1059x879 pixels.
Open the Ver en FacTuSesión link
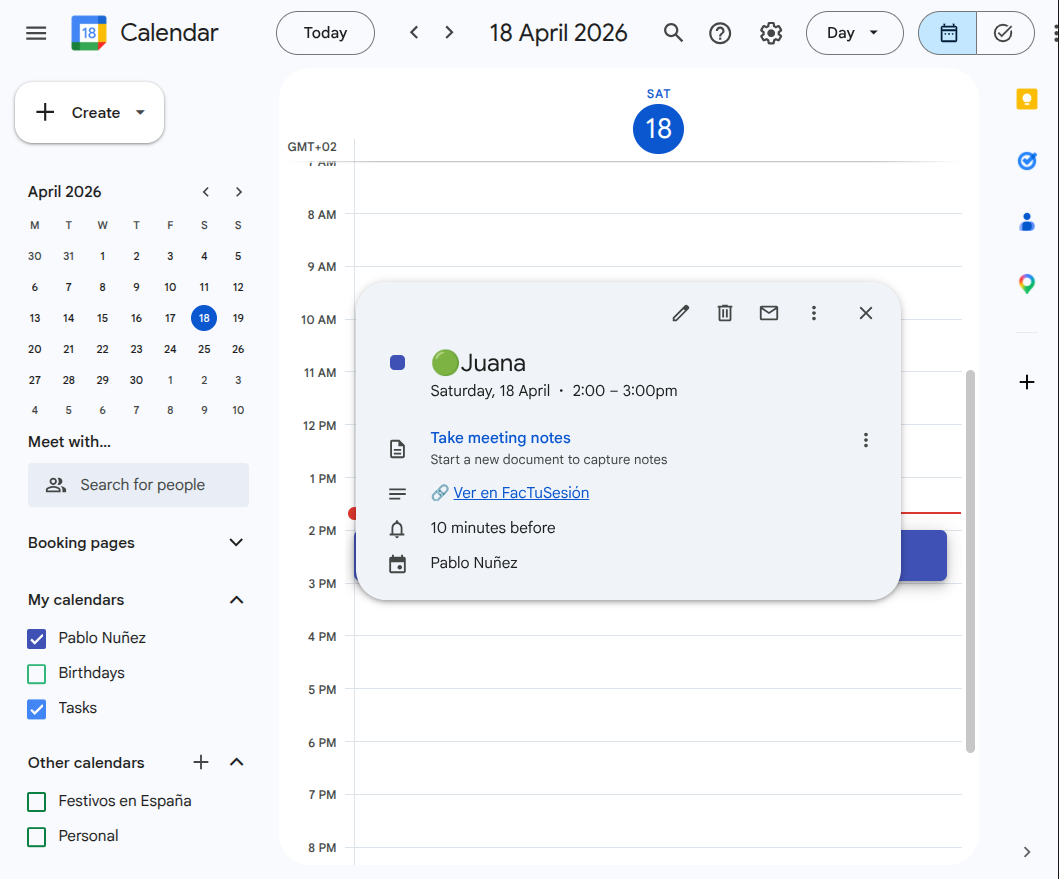pyautogui.click(x=521, y=492)
